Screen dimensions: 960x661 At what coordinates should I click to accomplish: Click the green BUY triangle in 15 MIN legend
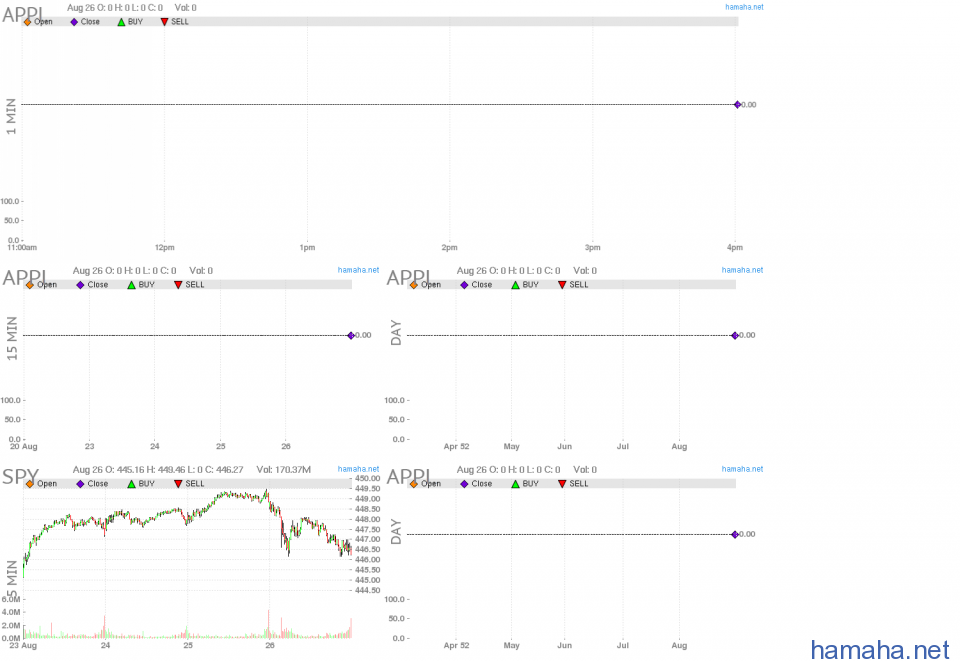click(131, 285)
